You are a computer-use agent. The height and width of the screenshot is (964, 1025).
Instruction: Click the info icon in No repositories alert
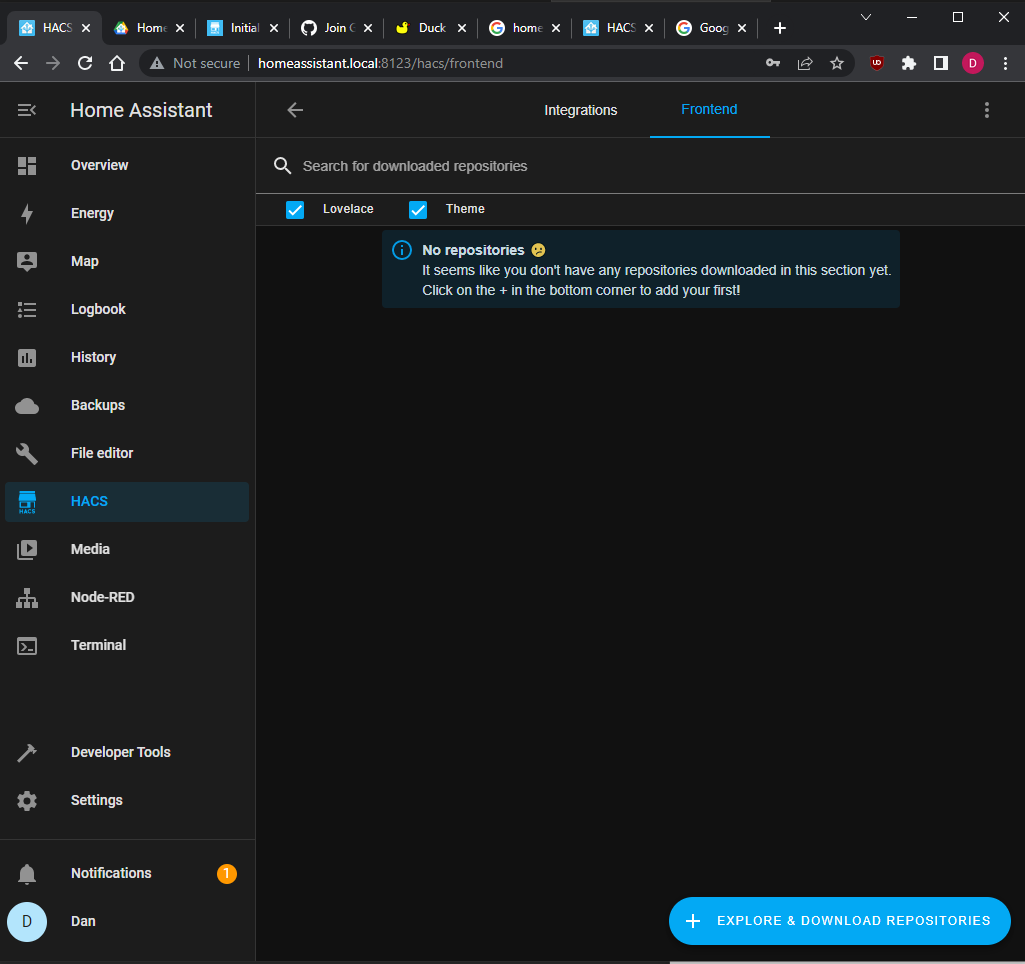401,250
